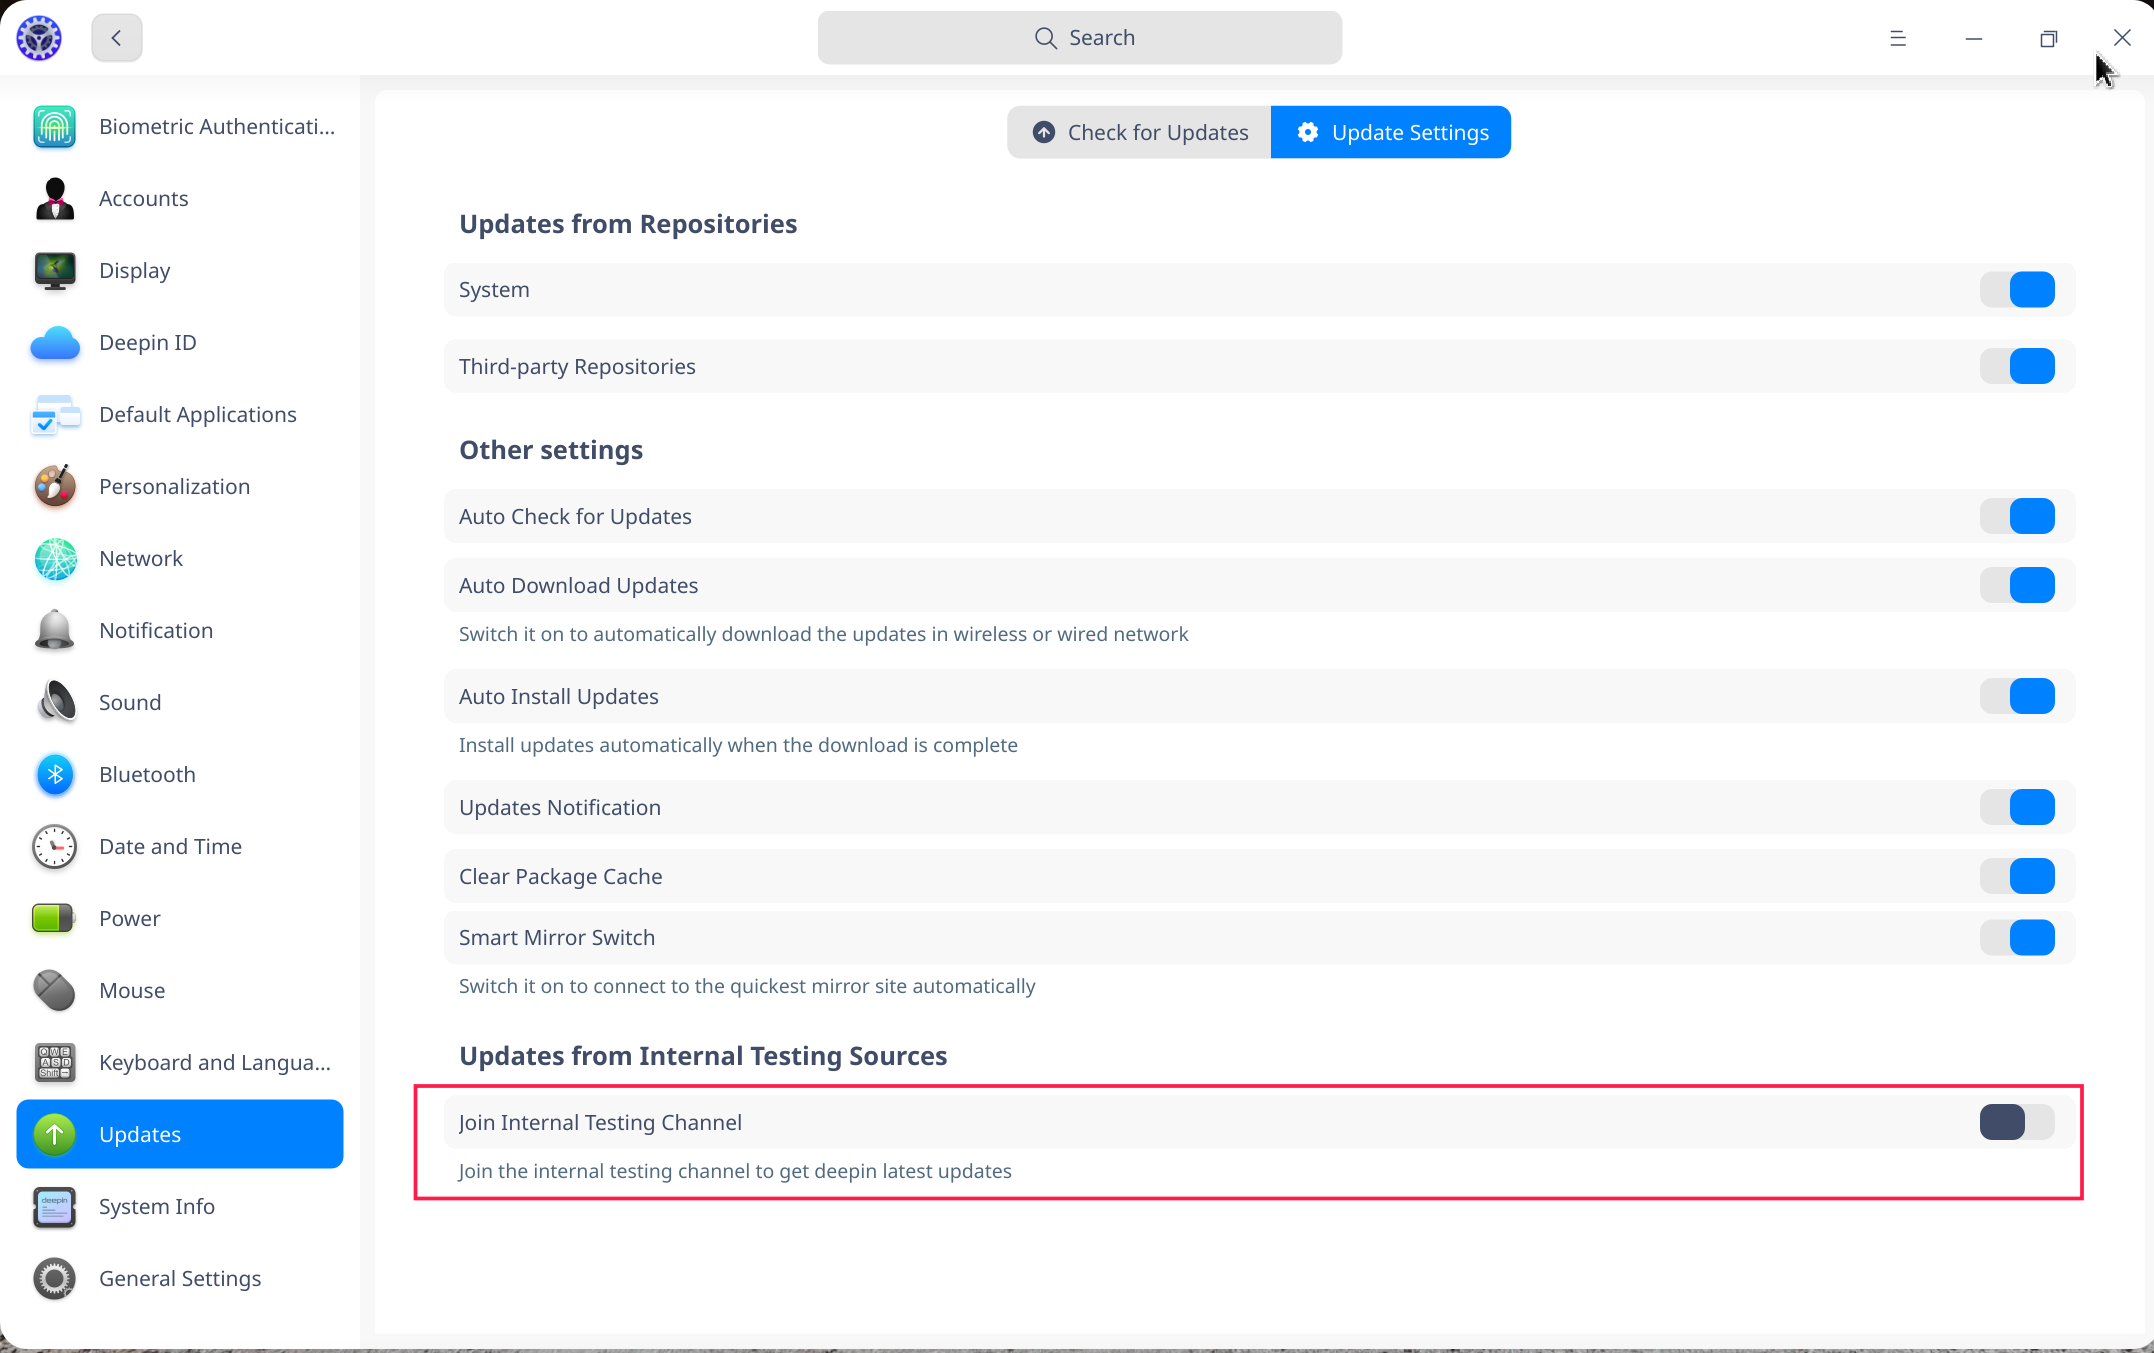Image resolution: width=2154 pixels, height=1353 pixels.
Task: Turn off Auto Check for Updates
Action: (x=2017, y=516)
